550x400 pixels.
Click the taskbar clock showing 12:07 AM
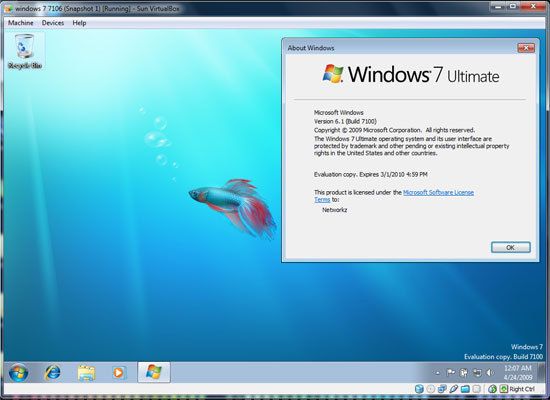coord(518,373)
